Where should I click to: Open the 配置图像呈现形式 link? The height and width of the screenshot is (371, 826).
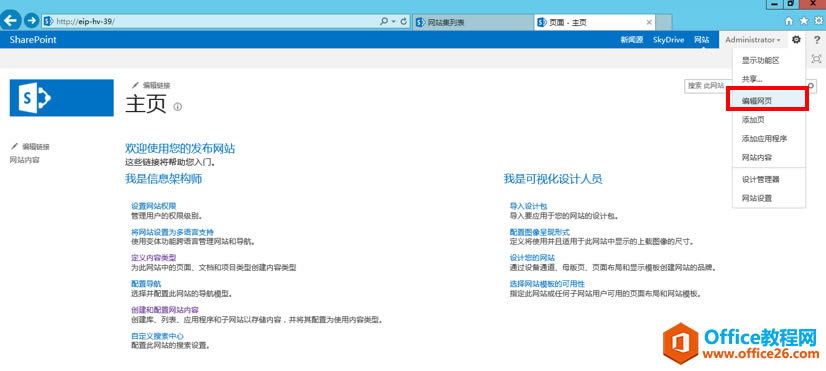[x=539, y=232]
